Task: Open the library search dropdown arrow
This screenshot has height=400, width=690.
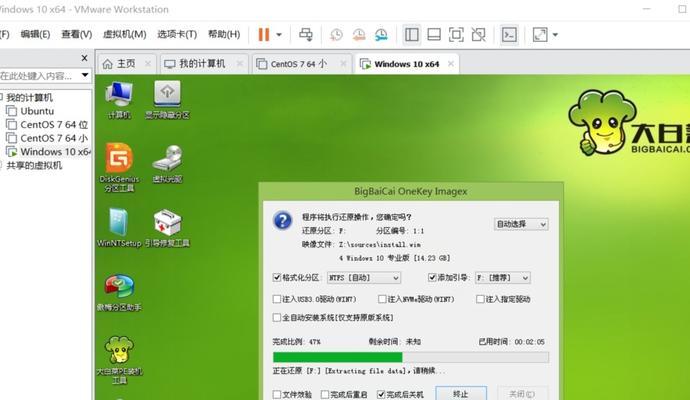Action: tap(85, 76)
